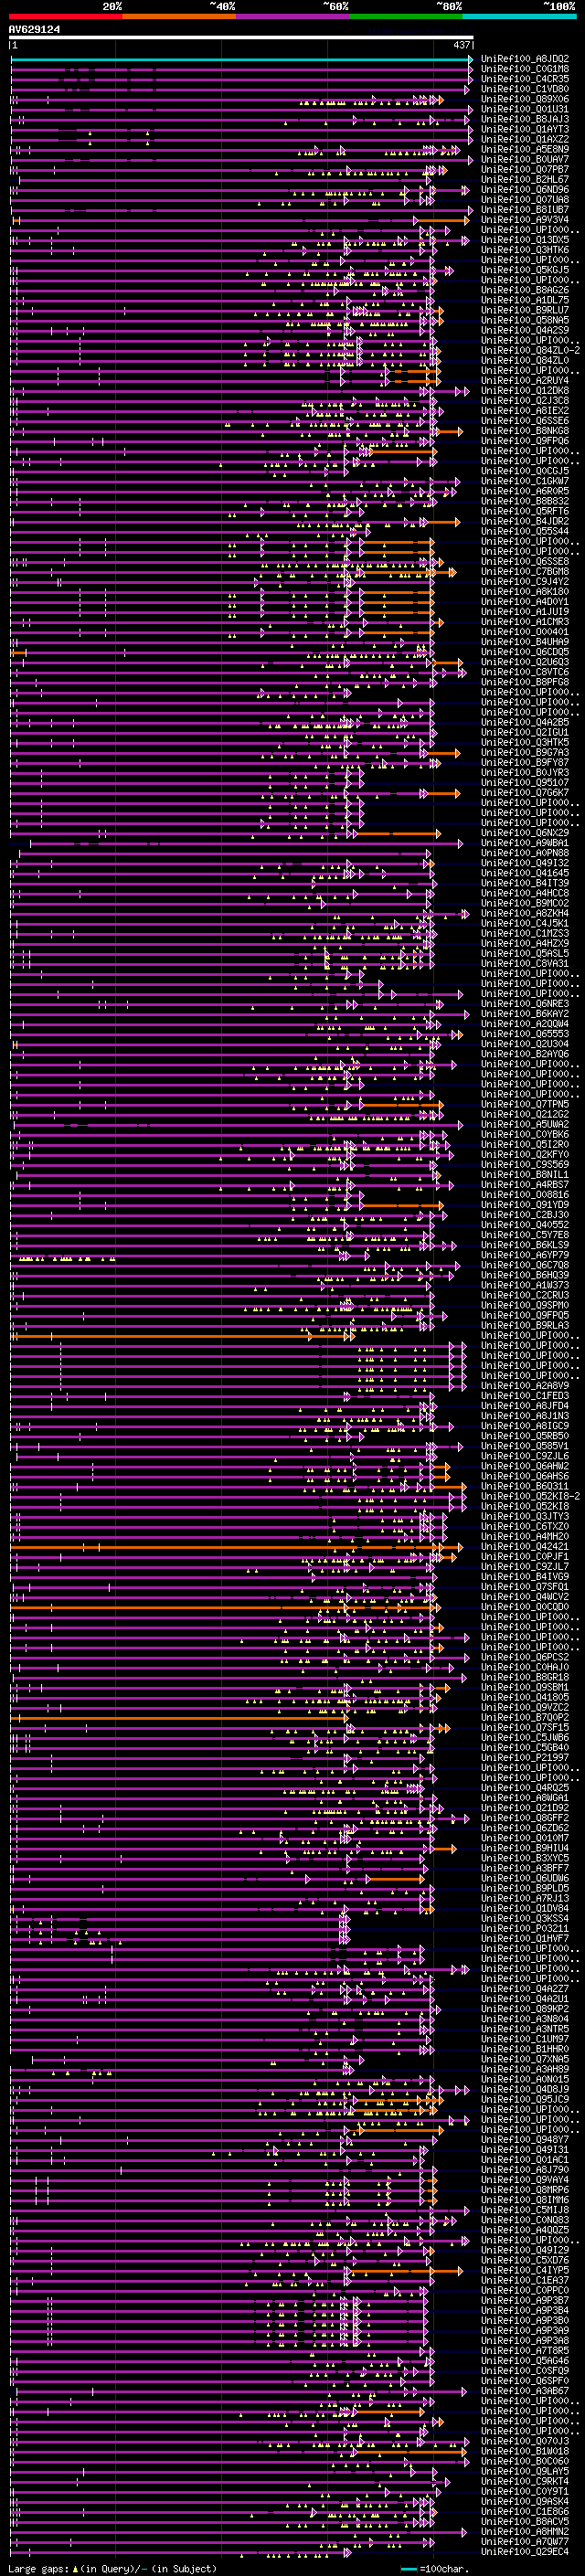The width and height of the screenshot is (585, 2576).
Task: Click the orange ~40% identity legend segment
Action: coord(179,16)
